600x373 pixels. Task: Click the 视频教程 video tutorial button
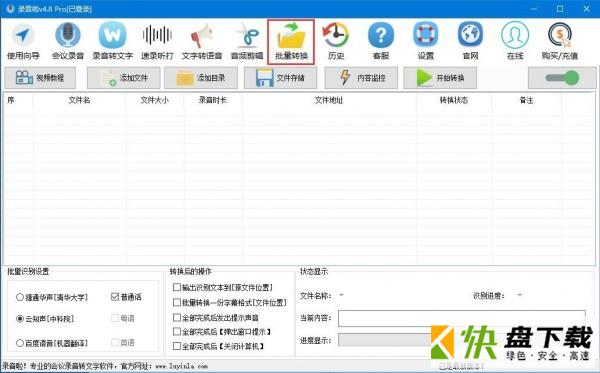click(40, 78)
